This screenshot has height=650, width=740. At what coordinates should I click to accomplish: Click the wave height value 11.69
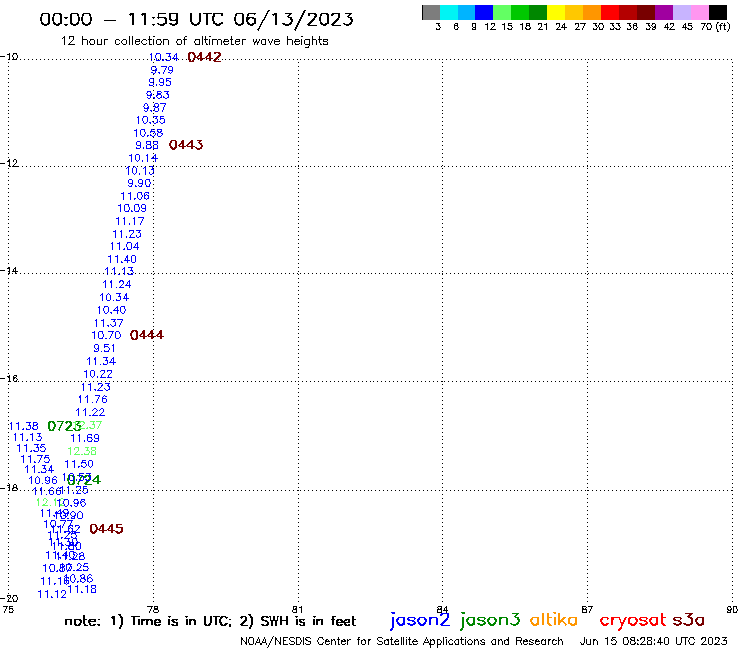(85, 439)
